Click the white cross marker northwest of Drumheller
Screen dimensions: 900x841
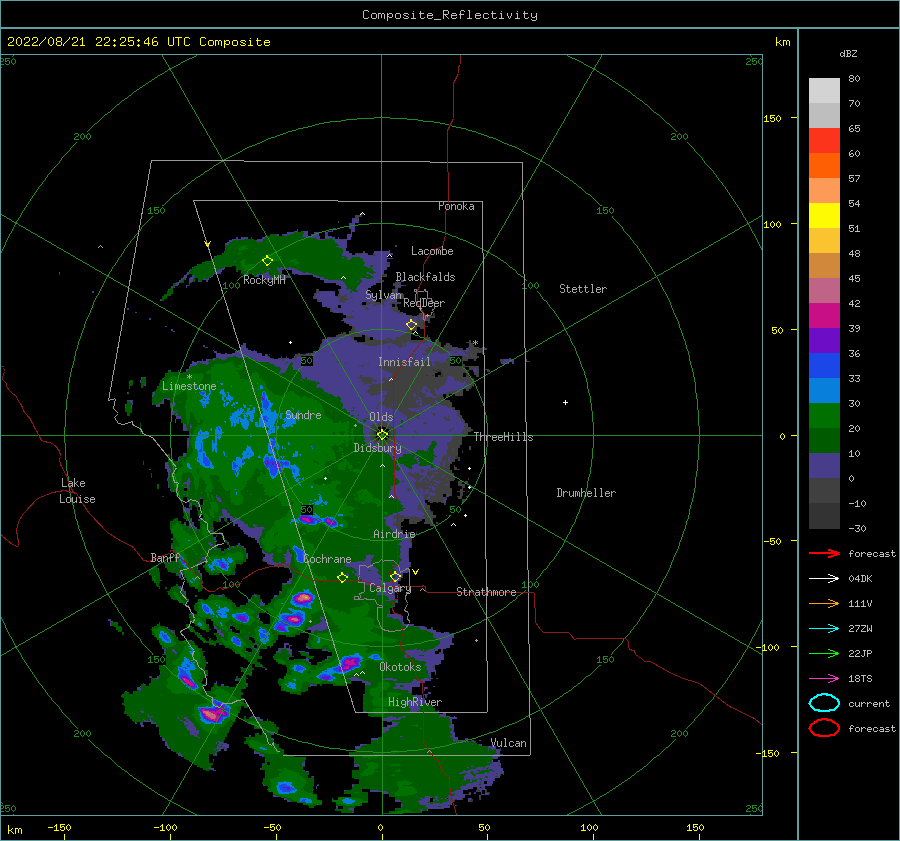[565, 402]
